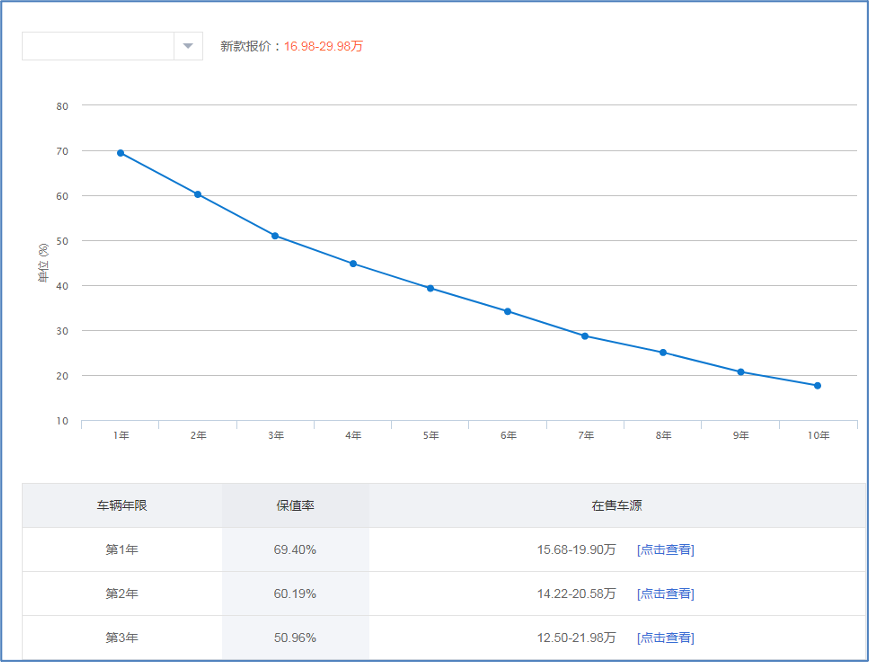The width and height of the screenshot is (870, 662).
Task: Select the 2年 data point on the line
Action: (198, 194)
